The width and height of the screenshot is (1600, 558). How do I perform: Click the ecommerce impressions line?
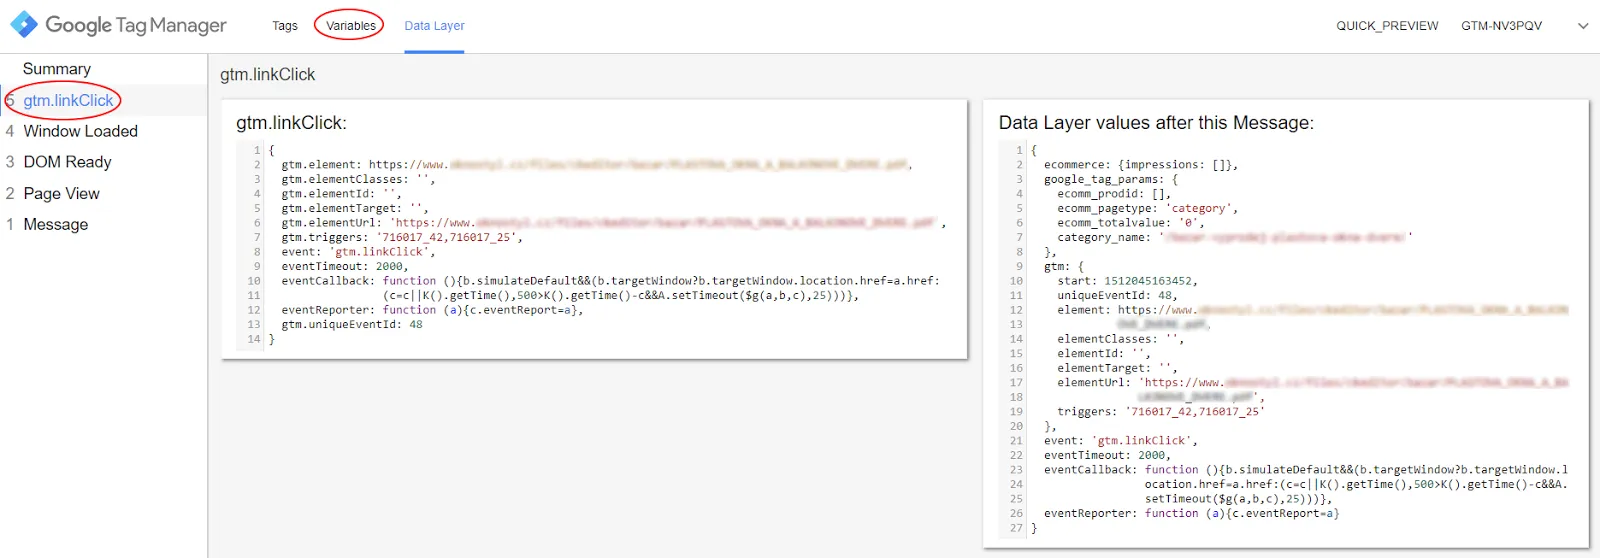[1141, 165]
